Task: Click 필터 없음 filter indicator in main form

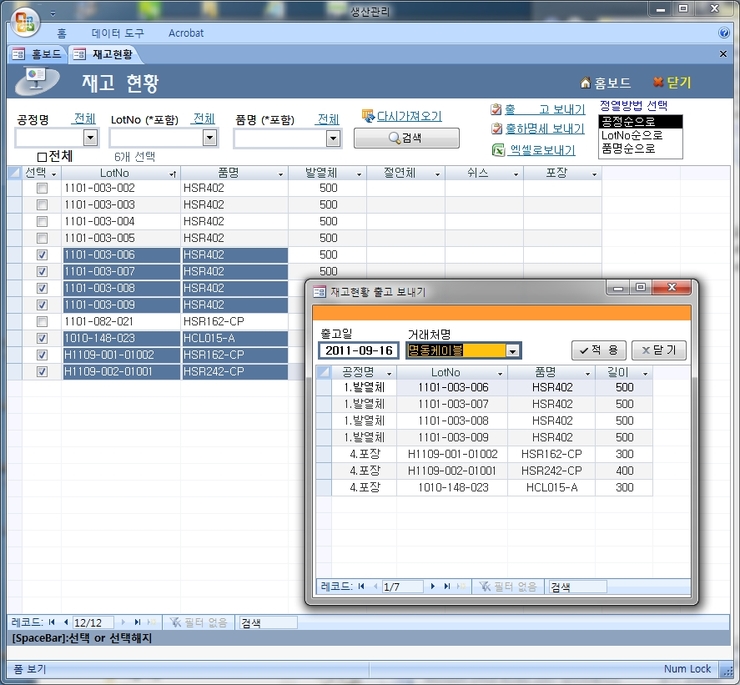Action: coord(198,622)
